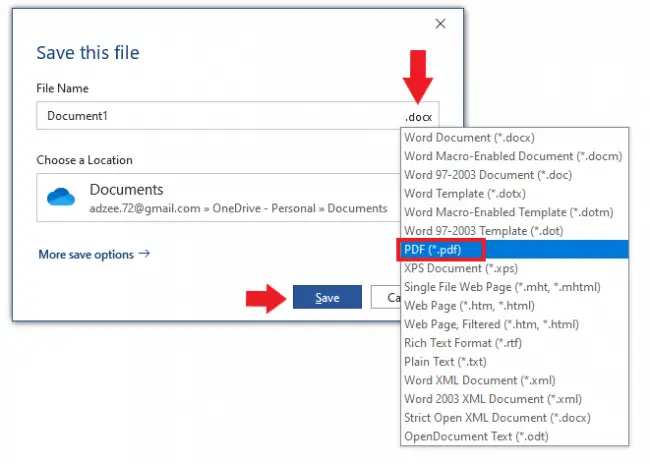
Task: Choose Word 97-2003 Template (*.dot)
Action: pyautogui.click(x=514, y=231)
